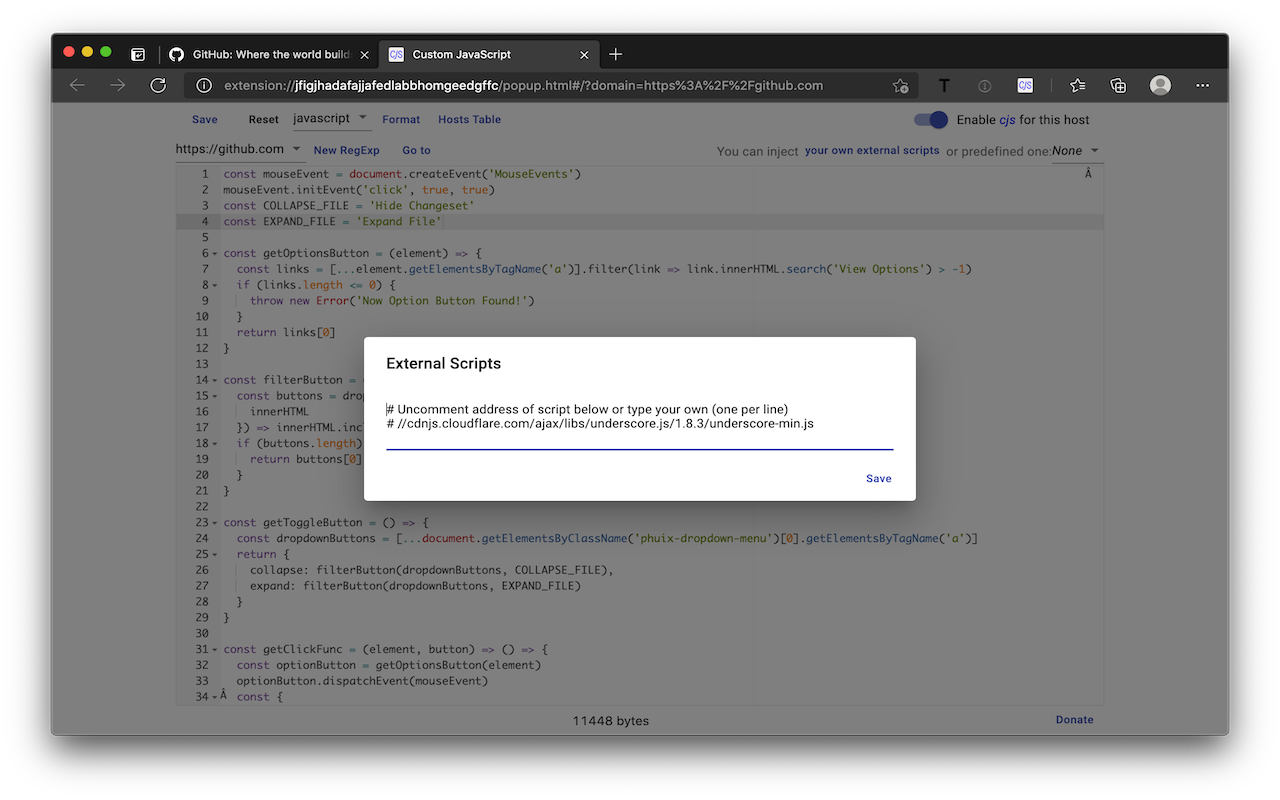
Task: View site information icon in address bar
Action: click(x=203, y=86)
